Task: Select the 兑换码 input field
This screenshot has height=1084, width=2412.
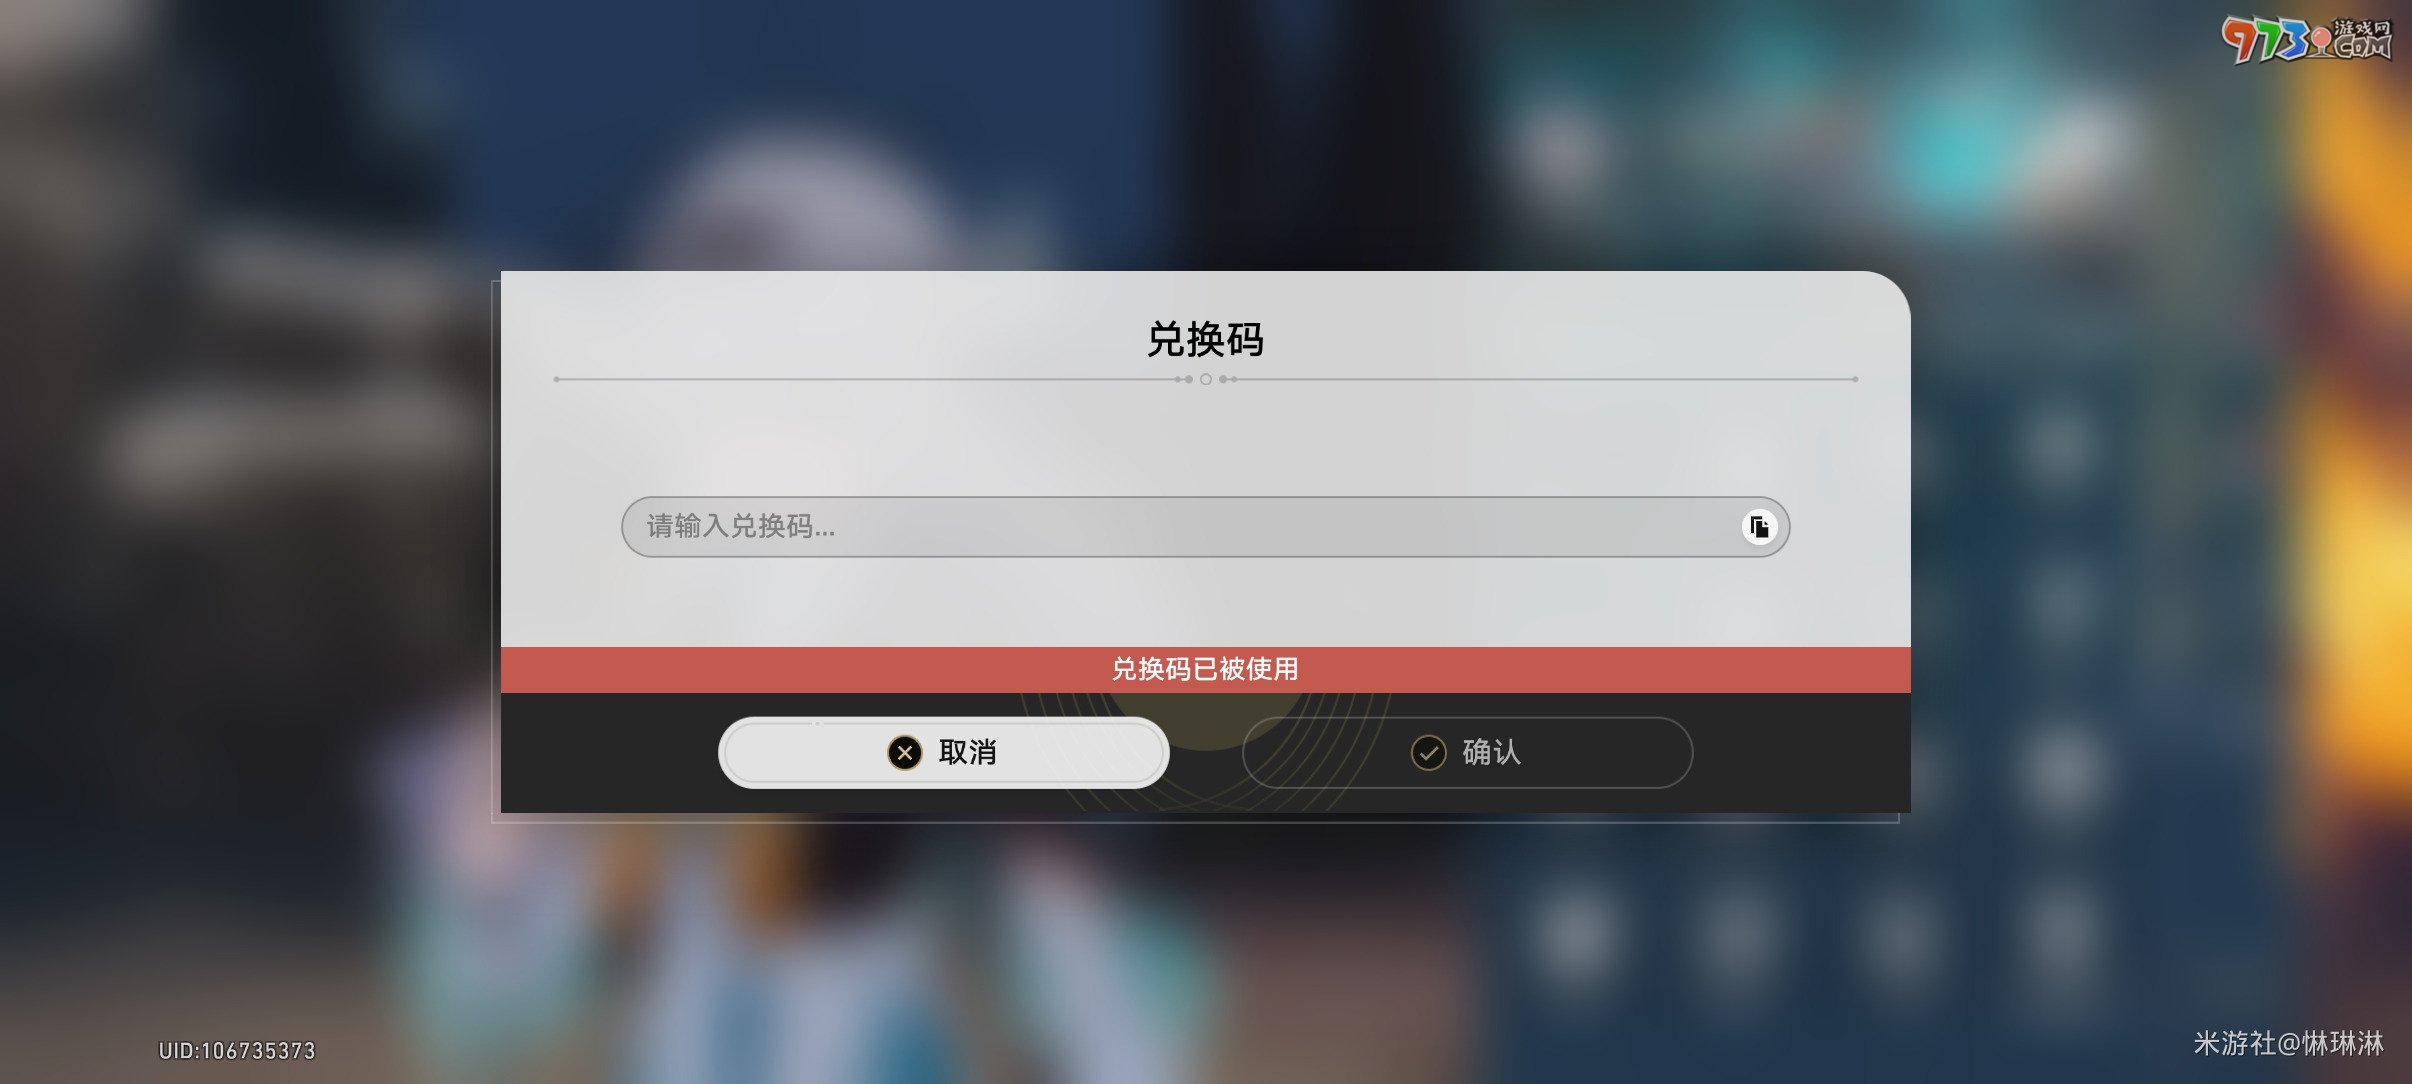Action: coord(1204,526)
